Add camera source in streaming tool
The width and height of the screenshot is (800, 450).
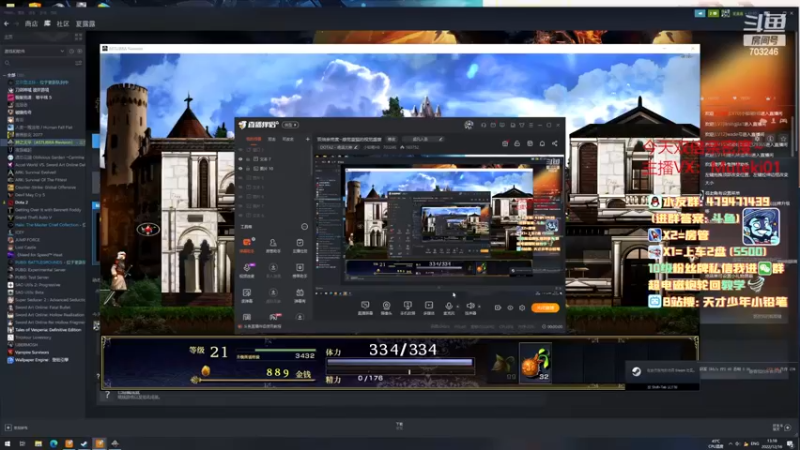386,307
